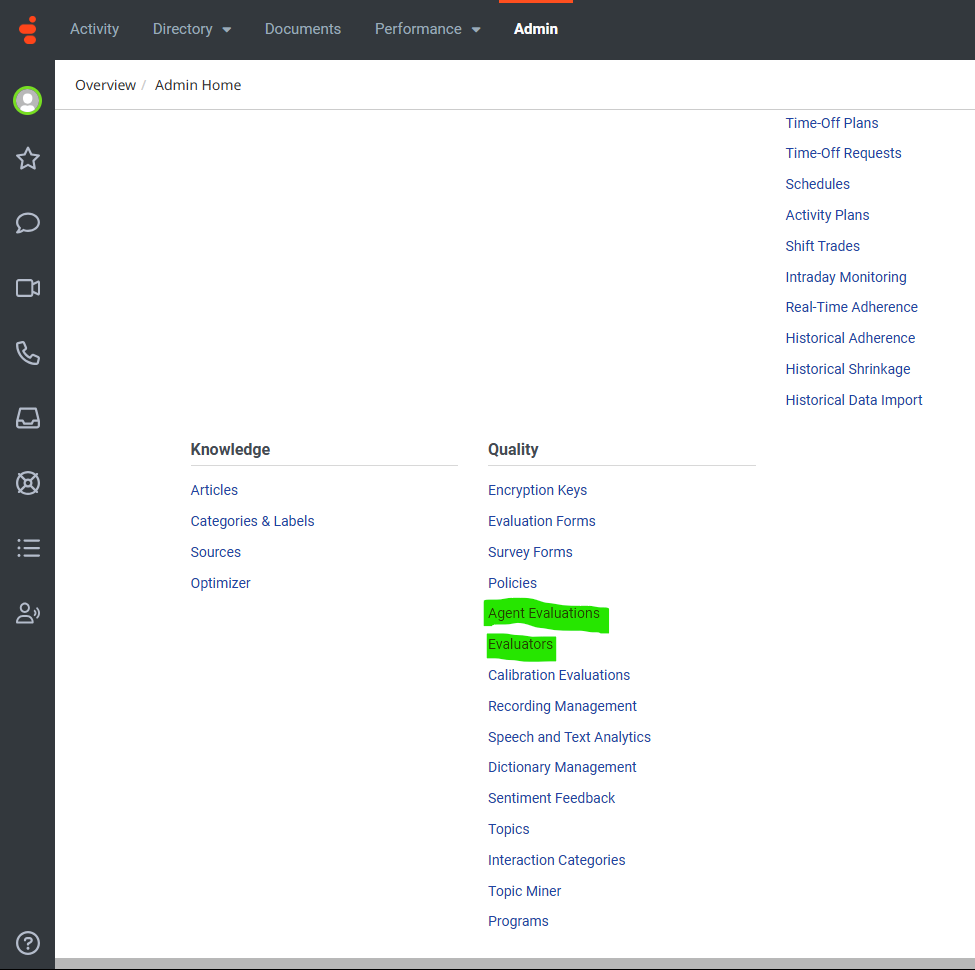The height and width of the screenshot is (970, 975).
Task: Open the Programs link
Action: [x=518, y=922]
